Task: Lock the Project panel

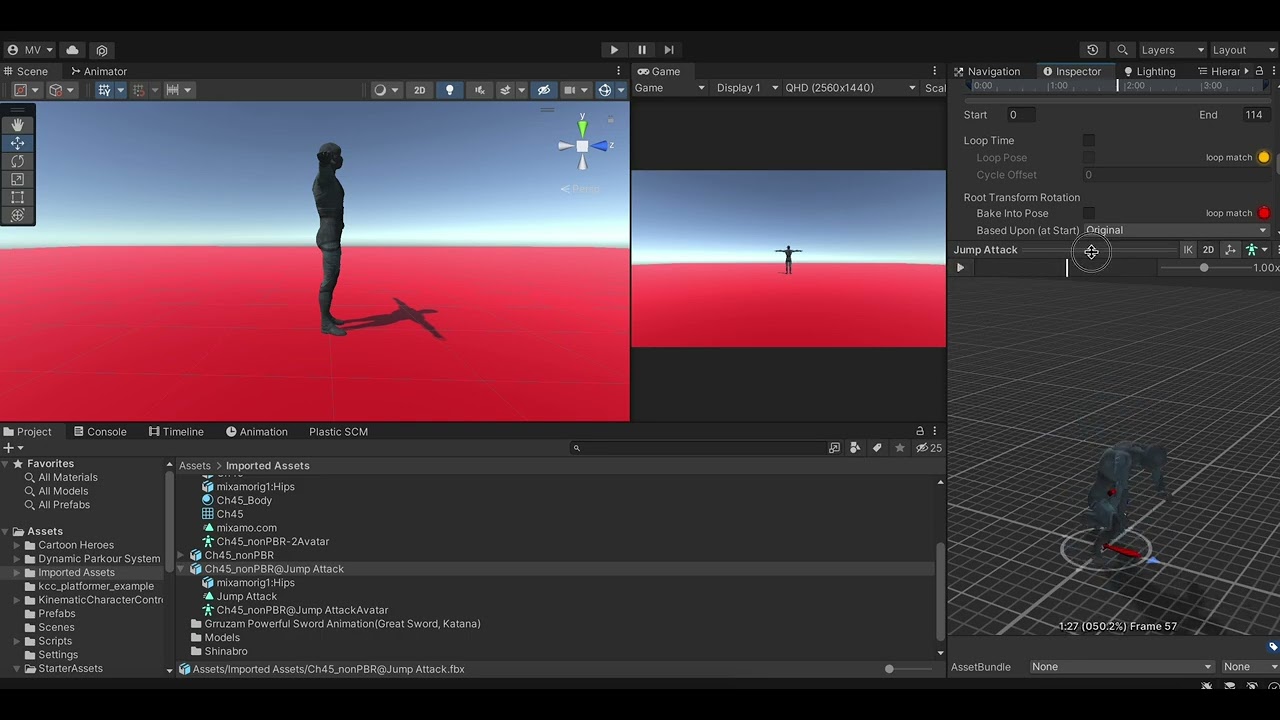Action: tap(920, 432)
